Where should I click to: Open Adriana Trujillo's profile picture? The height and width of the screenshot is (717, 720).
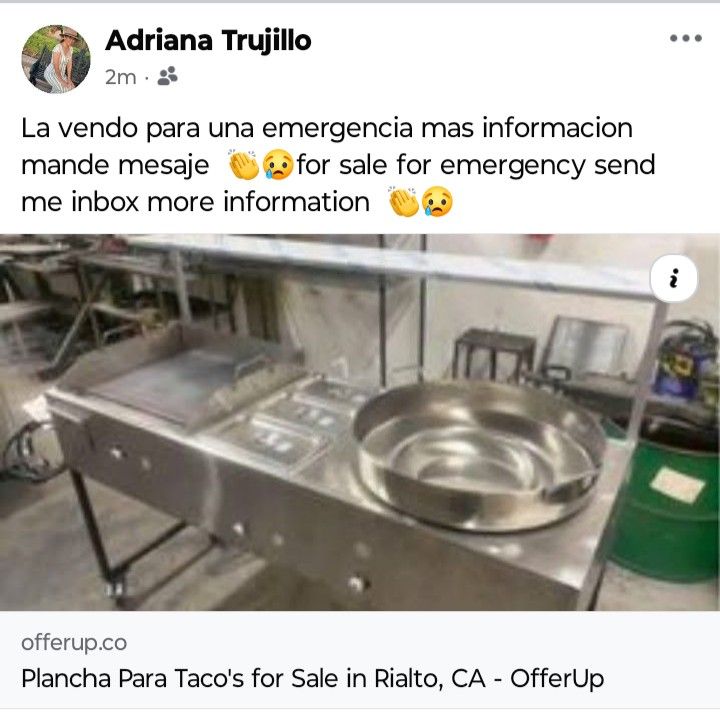[56, 59]
